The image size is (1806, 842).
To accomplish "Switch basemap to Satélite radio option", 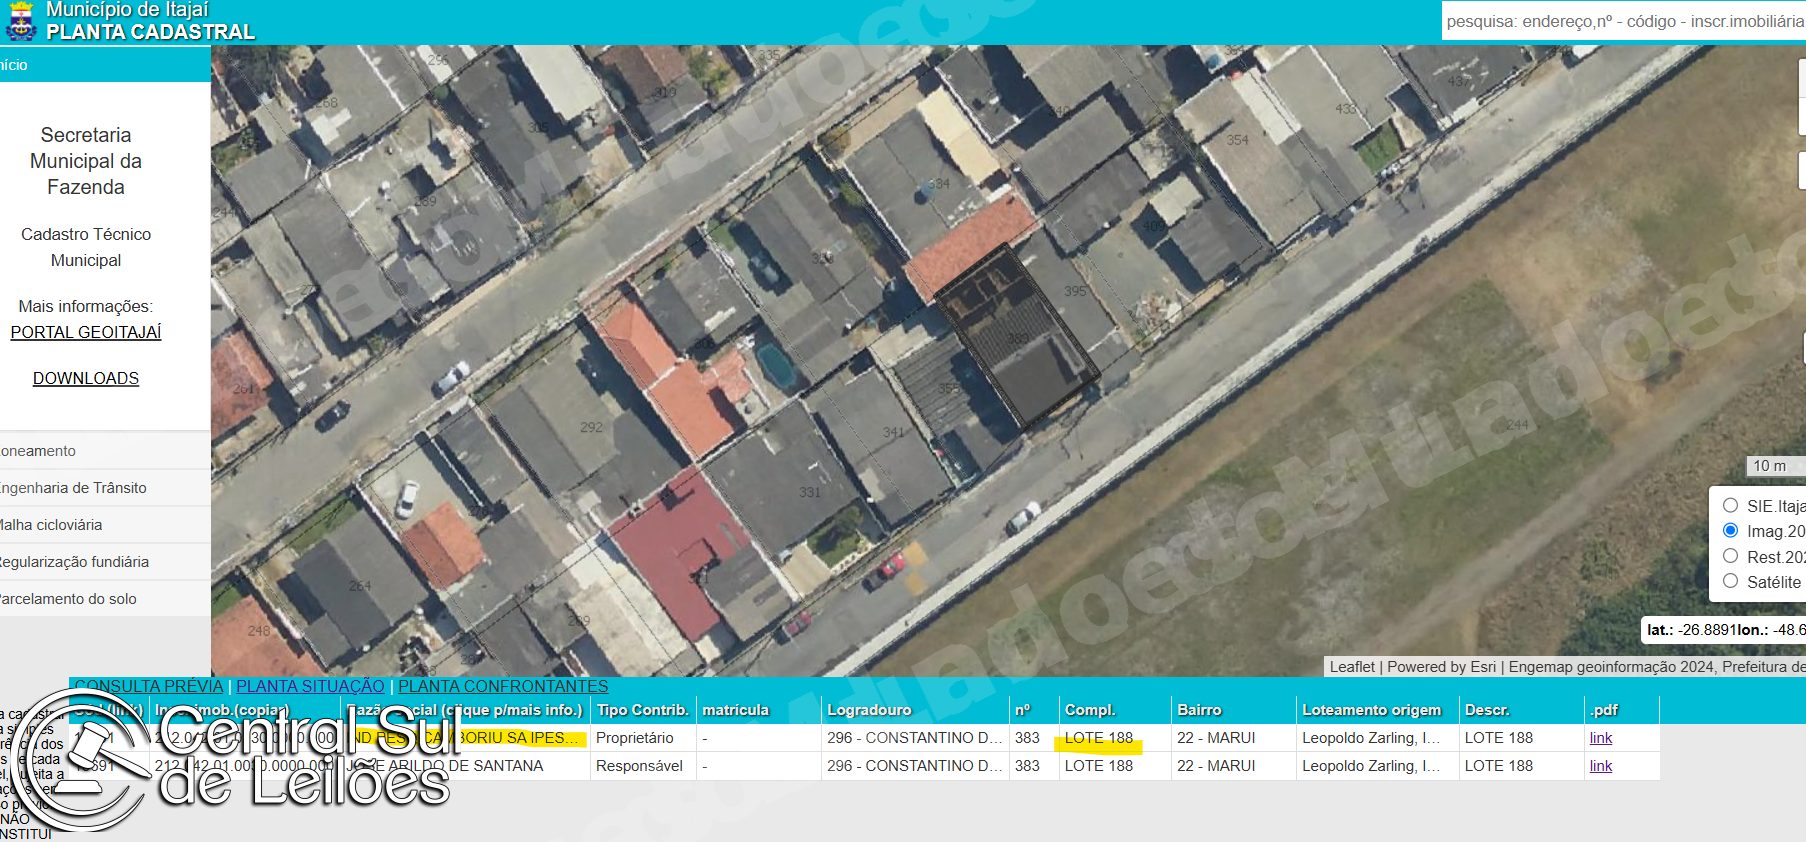I will [1730, 581].
